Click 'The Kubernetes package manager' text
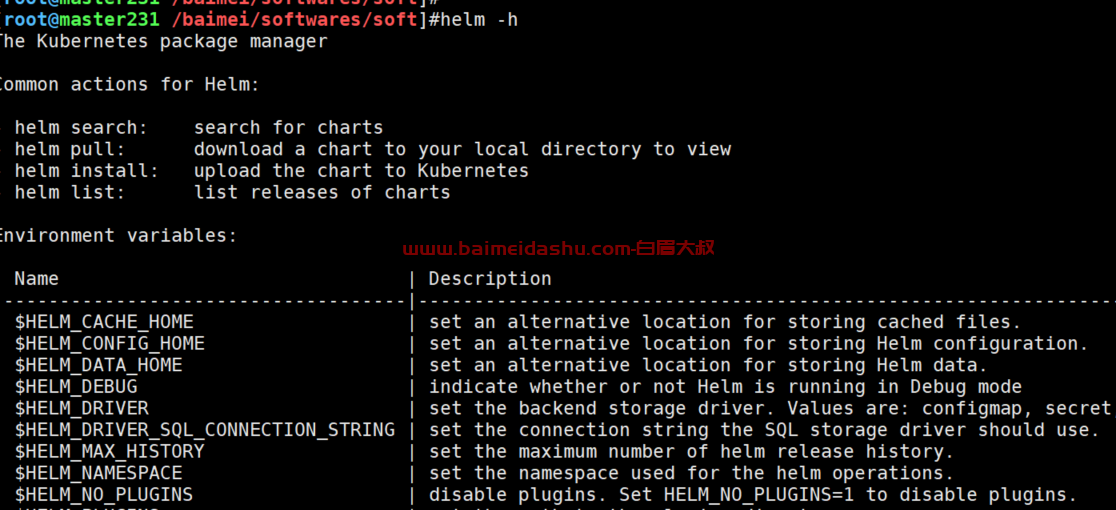Screen dimensions: 1116x510 click(x=162, y=41)
